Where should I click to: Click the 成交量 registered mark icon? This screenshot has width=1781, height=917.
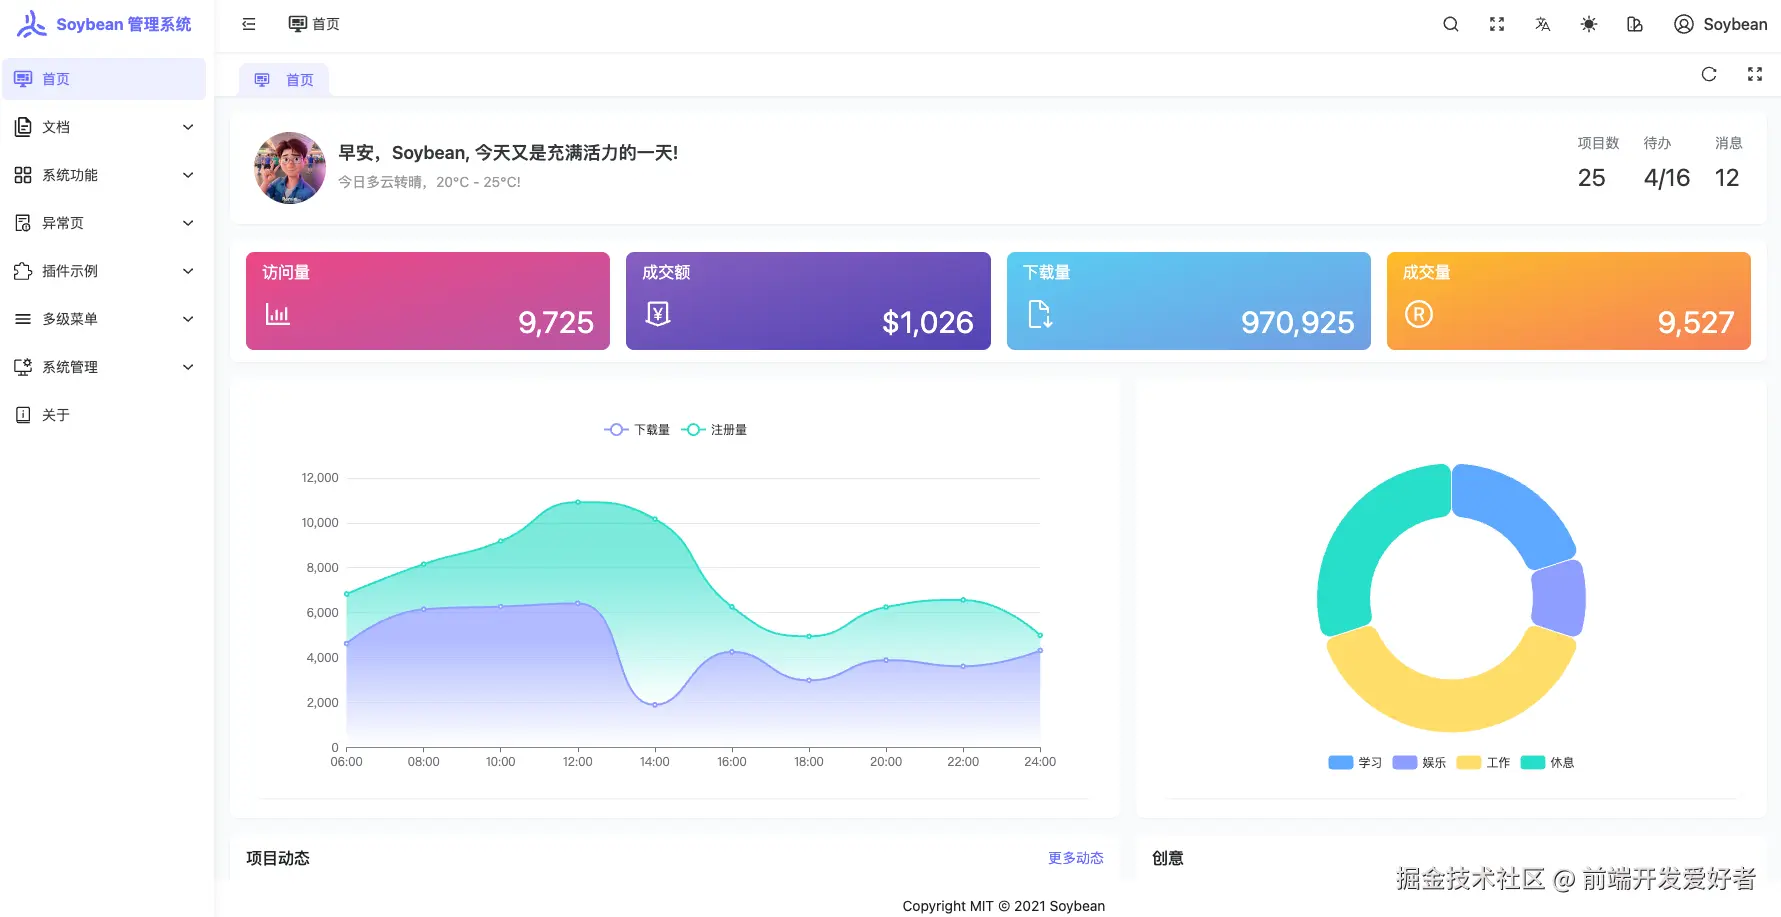pos(1419,314)
